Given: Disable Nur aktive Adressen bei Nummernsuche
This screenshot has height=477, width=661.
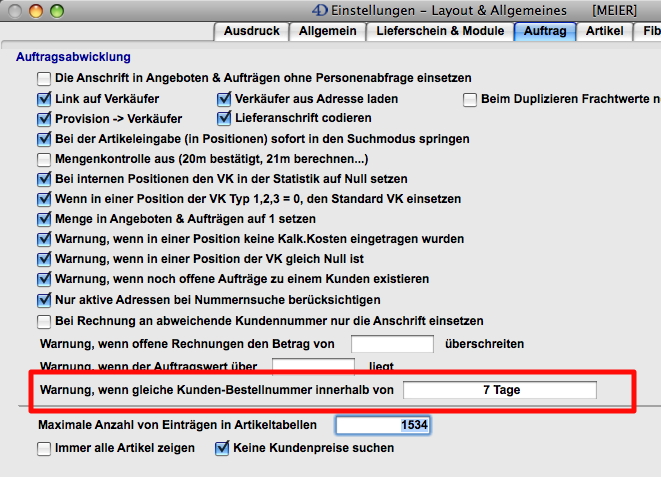Looking at the screenshot, I should pyautogui.click(x=44, y=301).
